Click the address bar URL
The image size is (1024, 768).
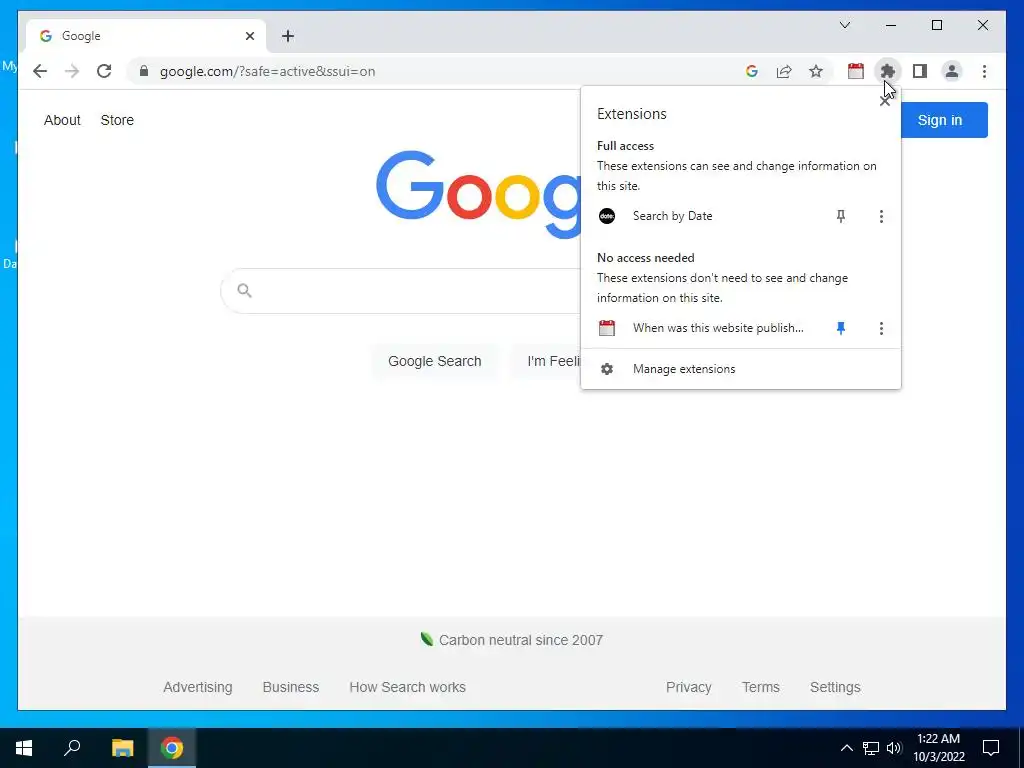point(268,71)
